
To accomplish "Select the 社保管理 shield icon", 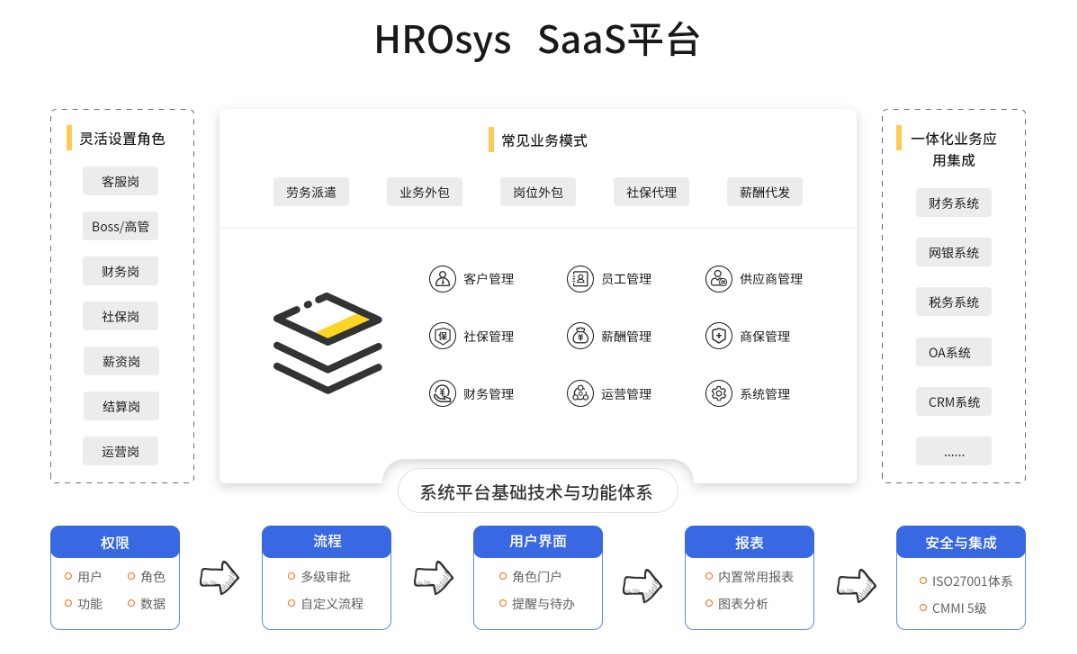I will pyautogui.click(x=442, y=336).
